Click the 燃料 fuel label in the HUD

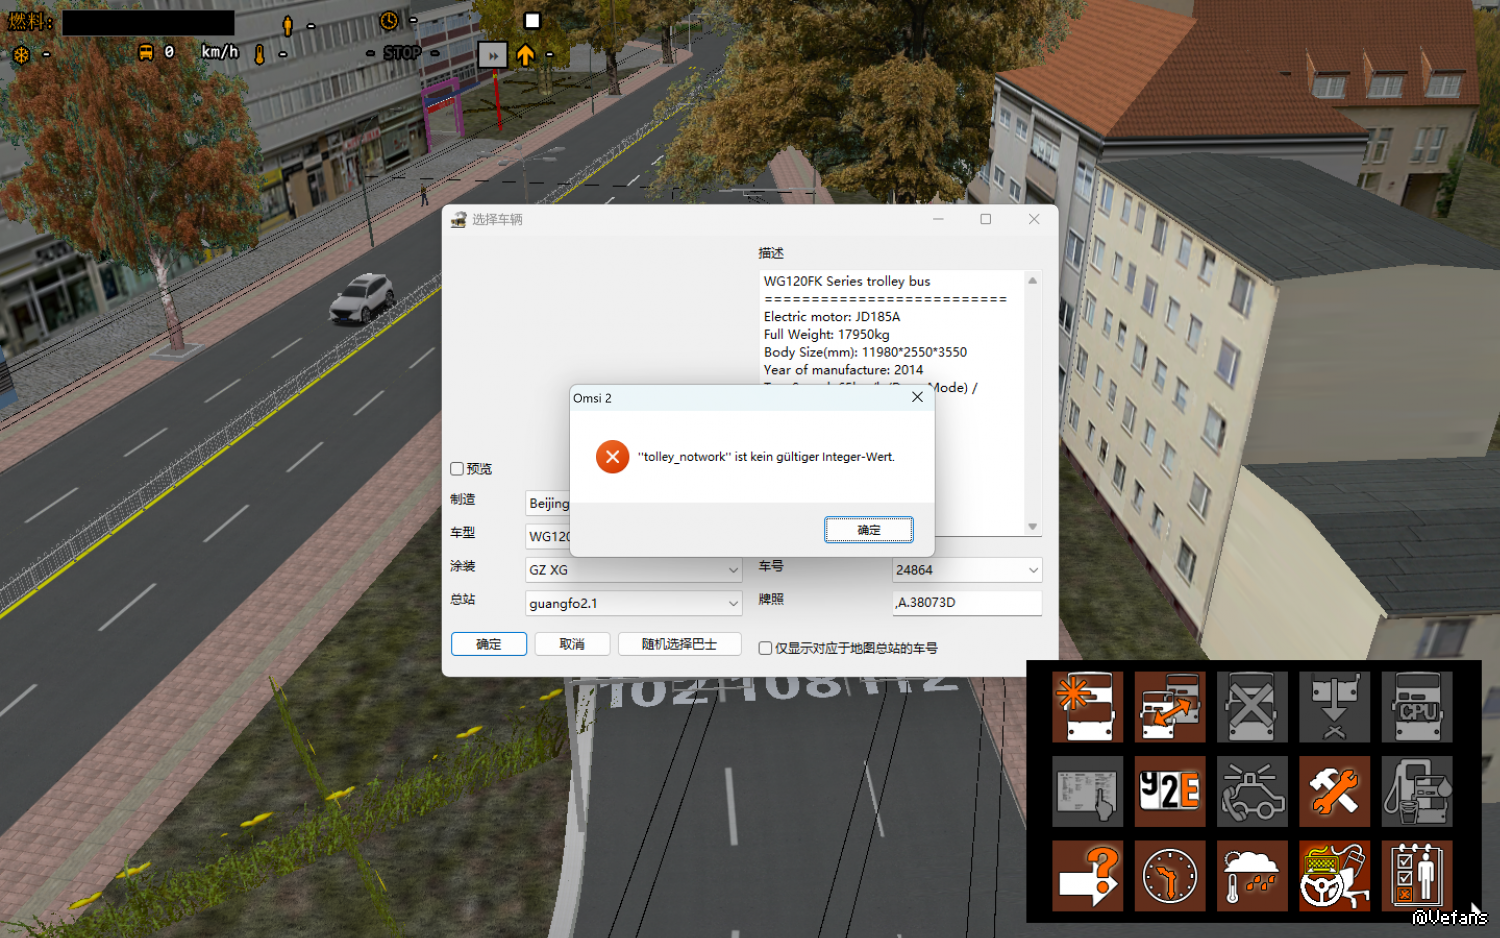30,21
